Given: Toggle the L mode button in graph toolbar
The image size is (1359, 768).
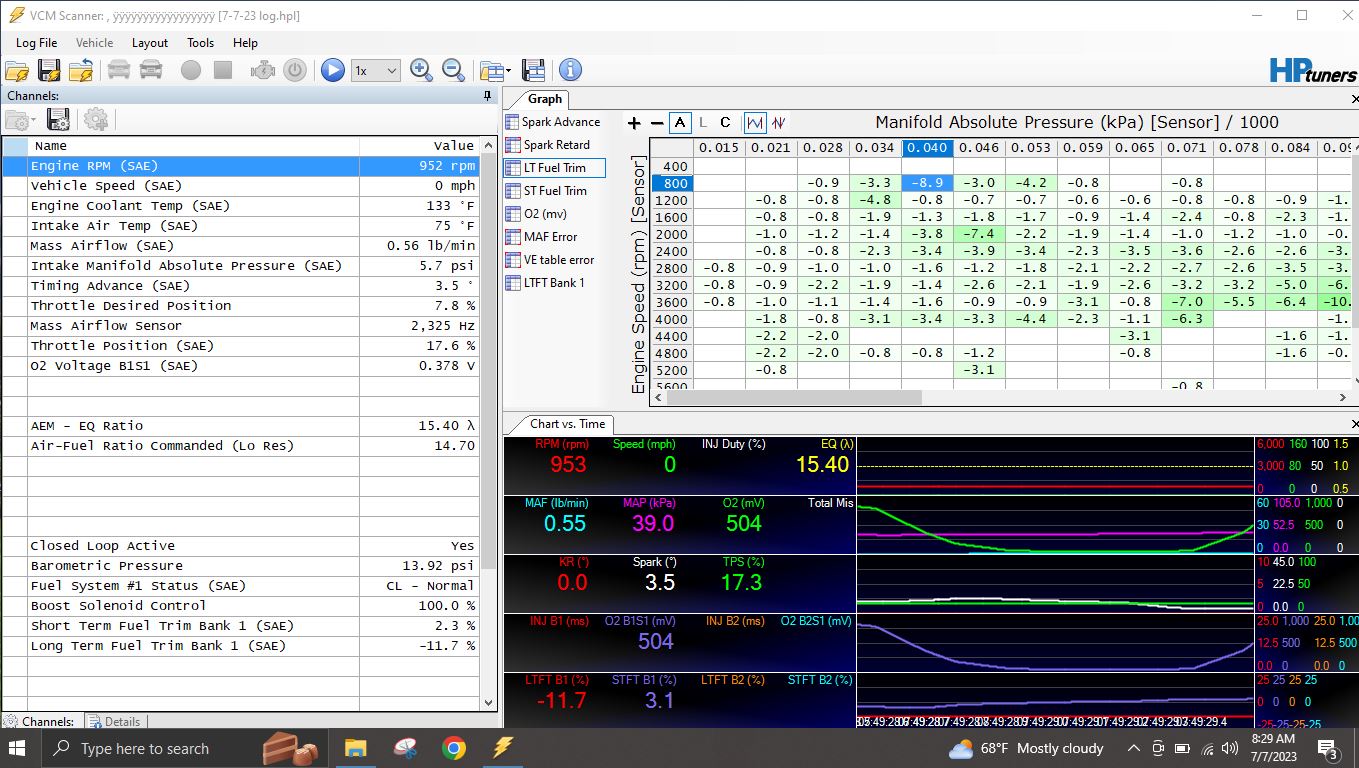Looking at the screenshot, I should (703, 123).
